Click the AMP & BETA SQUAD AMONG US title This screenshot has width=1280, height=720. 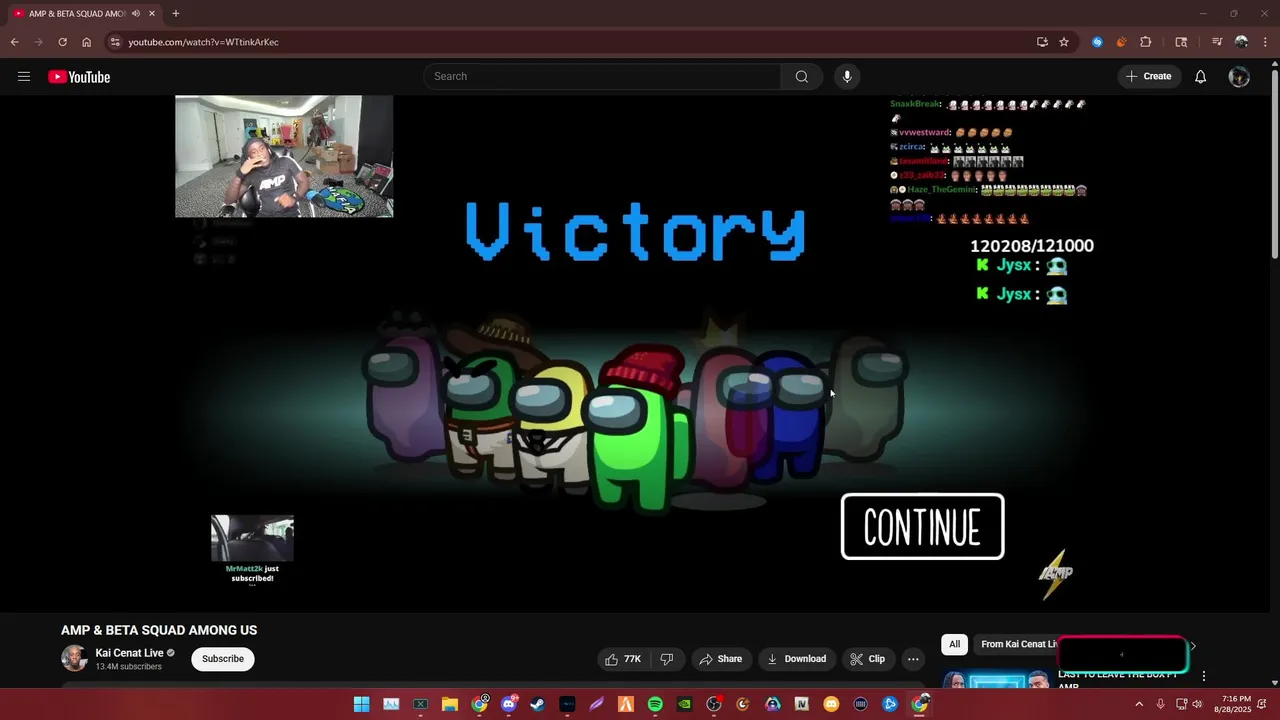click(159, 630)
